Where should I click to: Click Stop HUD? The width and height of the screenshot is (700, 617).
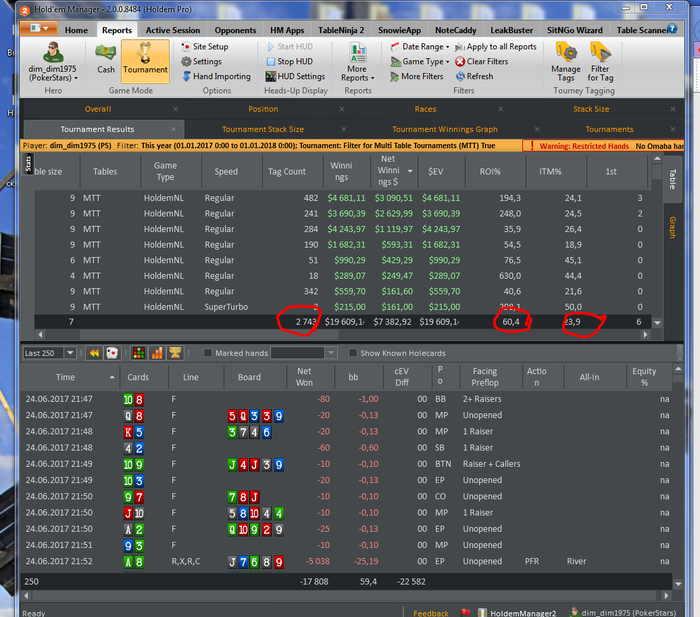pos(289,62)
